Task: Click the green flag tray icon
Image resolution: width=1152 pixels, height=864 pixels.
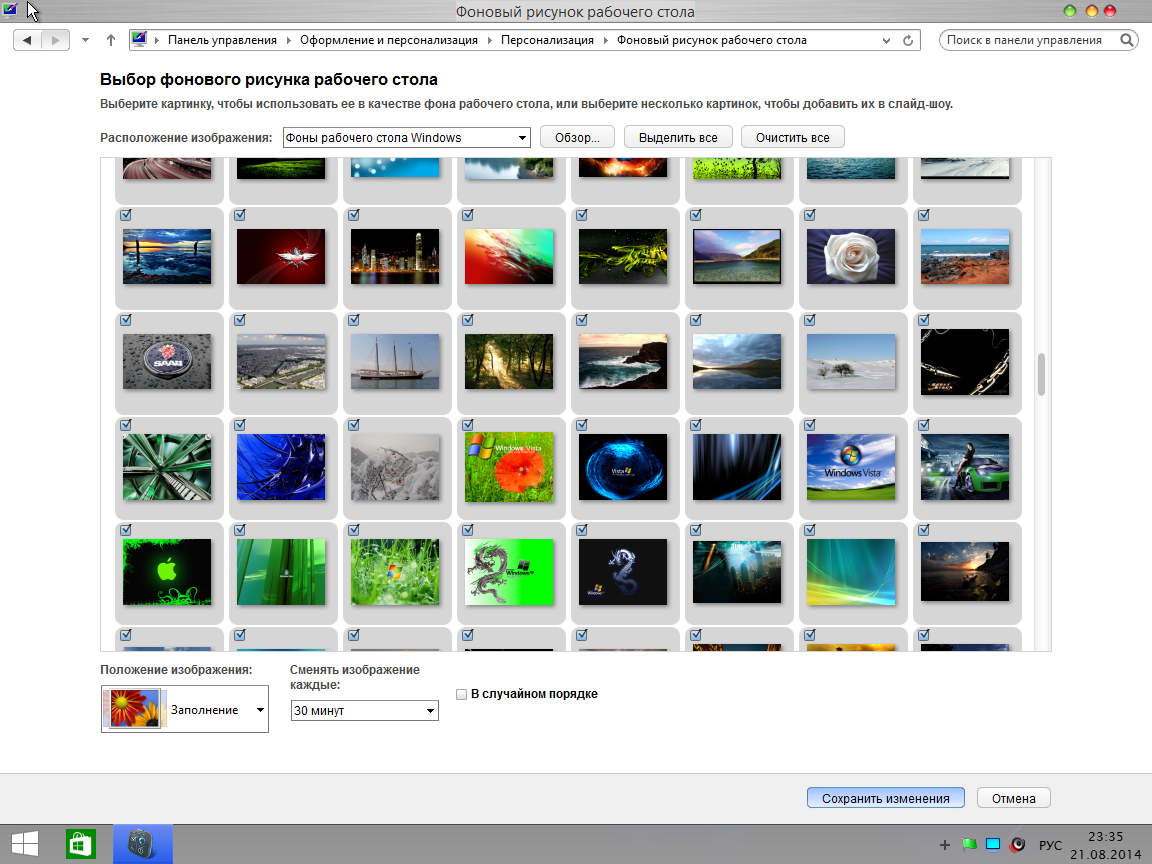Action: pos(969,845)
